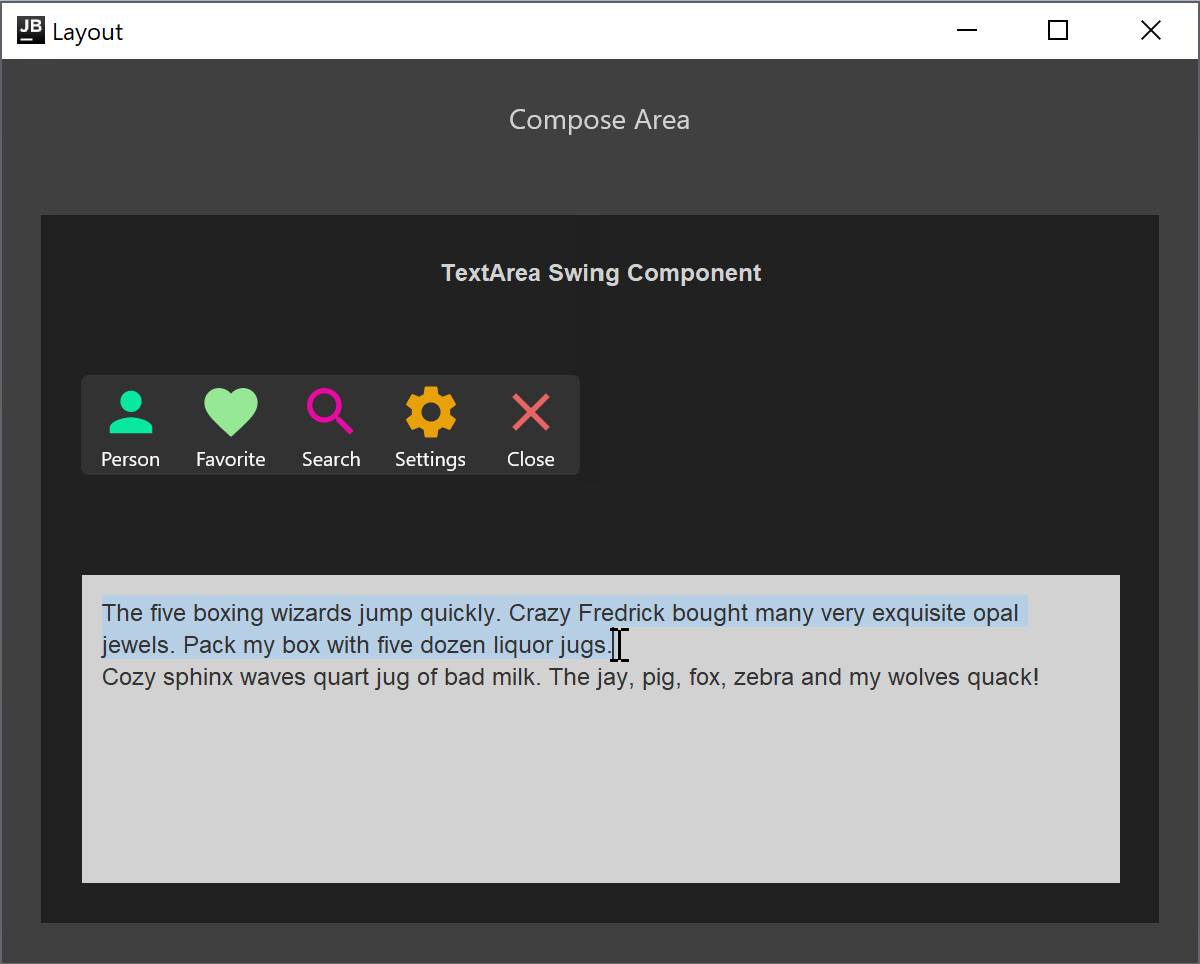Click the "TextArea Swing Component" title

coord(601,273)
